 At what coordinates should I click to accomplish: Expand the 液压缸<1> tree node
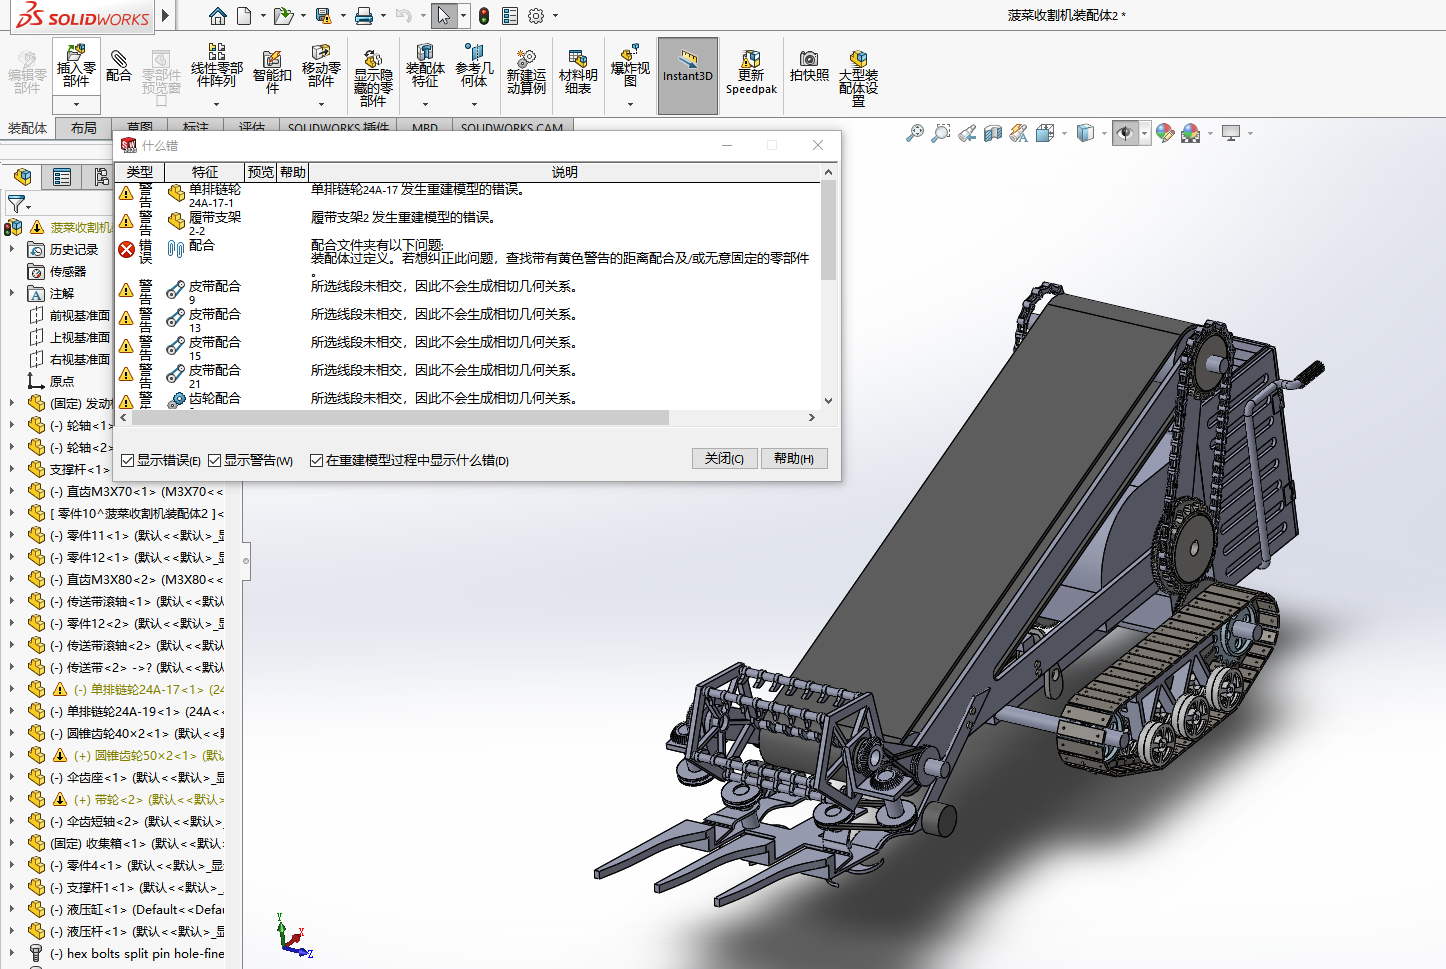[12, 909]
